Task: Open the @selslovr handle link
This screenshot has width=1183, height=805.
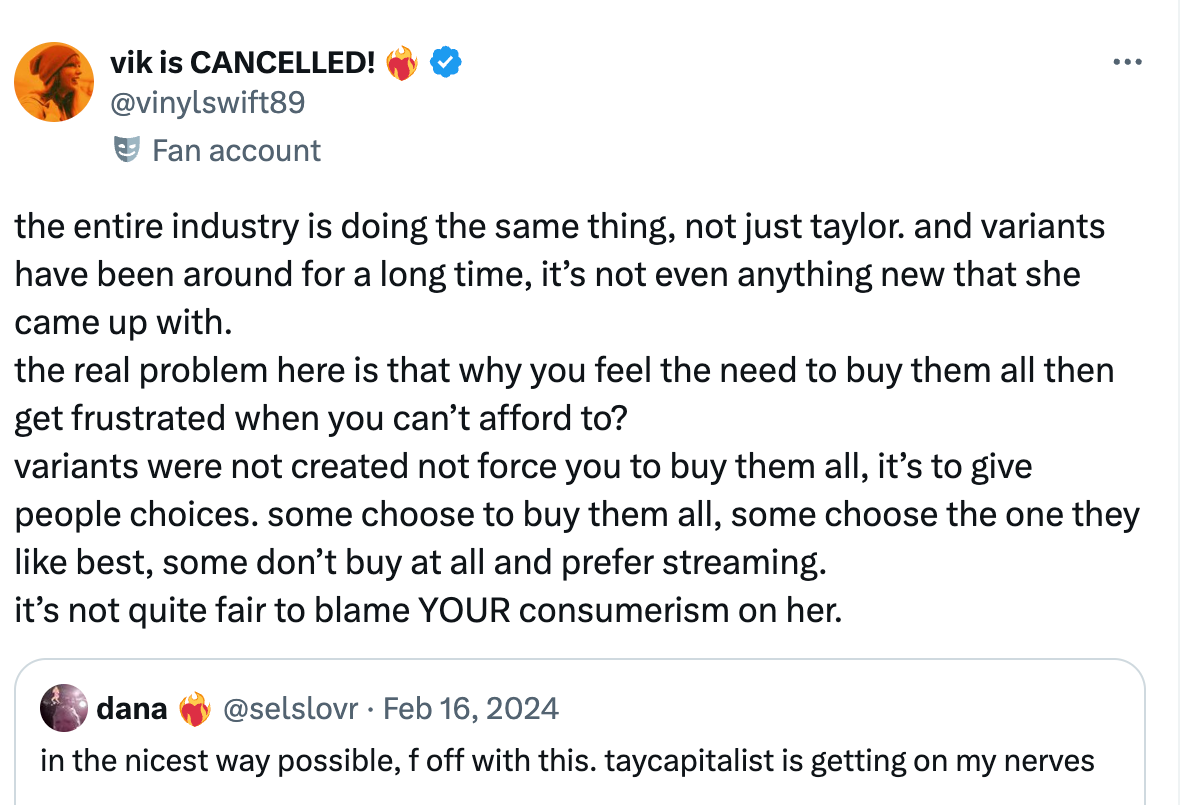Action: (291, 709)
